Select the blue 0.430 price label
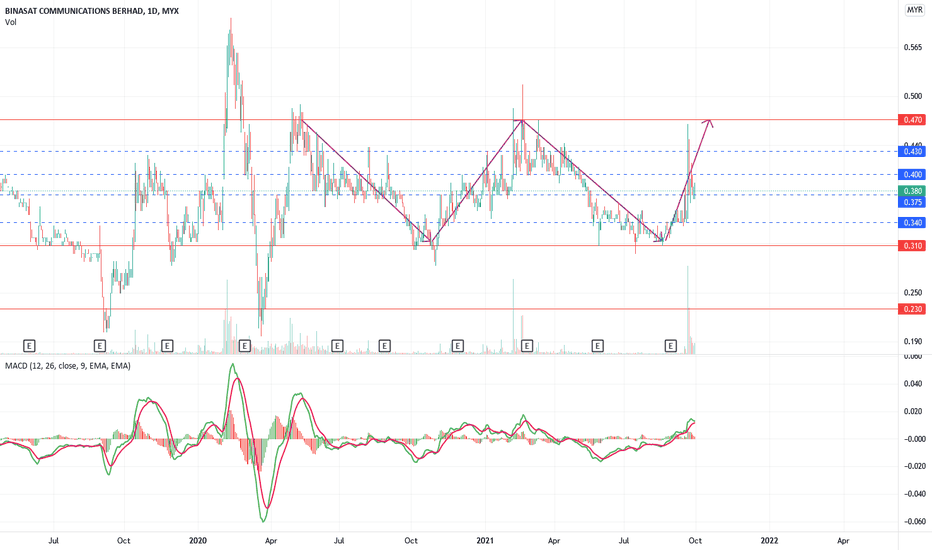The height and width of the screenshot is (550, 932). [x=913, y=152]
